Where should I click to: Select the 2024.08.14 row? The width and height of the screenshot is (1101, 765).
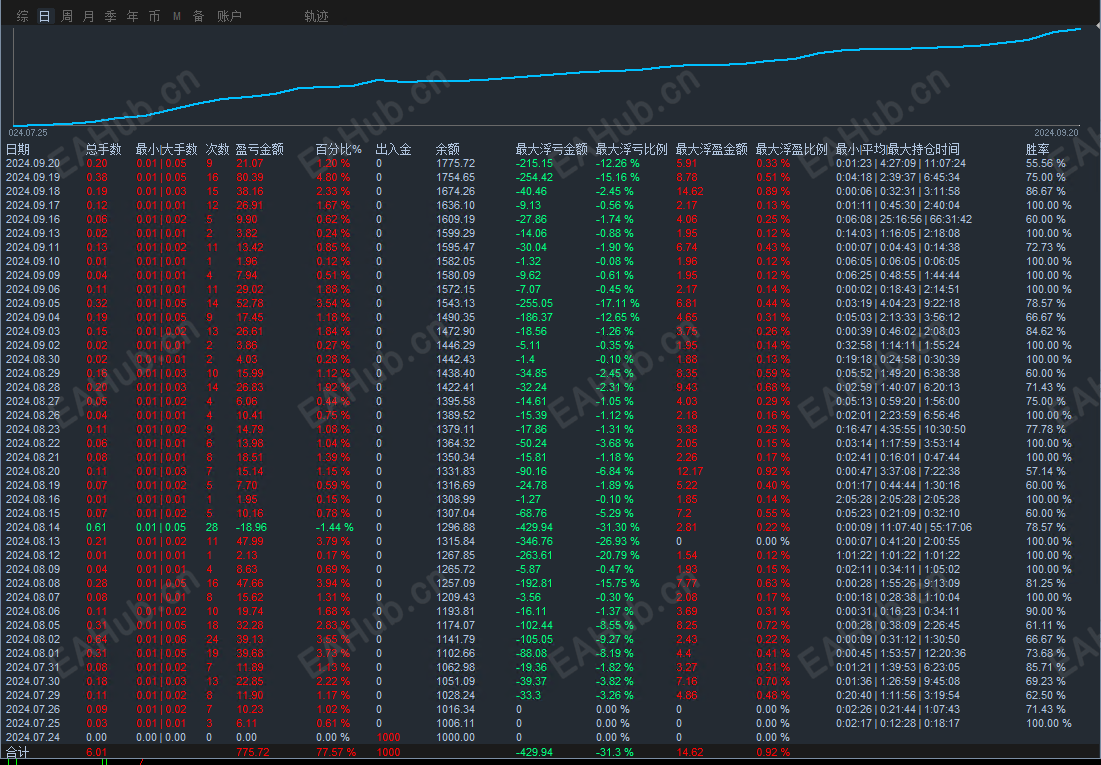[x=550, y=527]
